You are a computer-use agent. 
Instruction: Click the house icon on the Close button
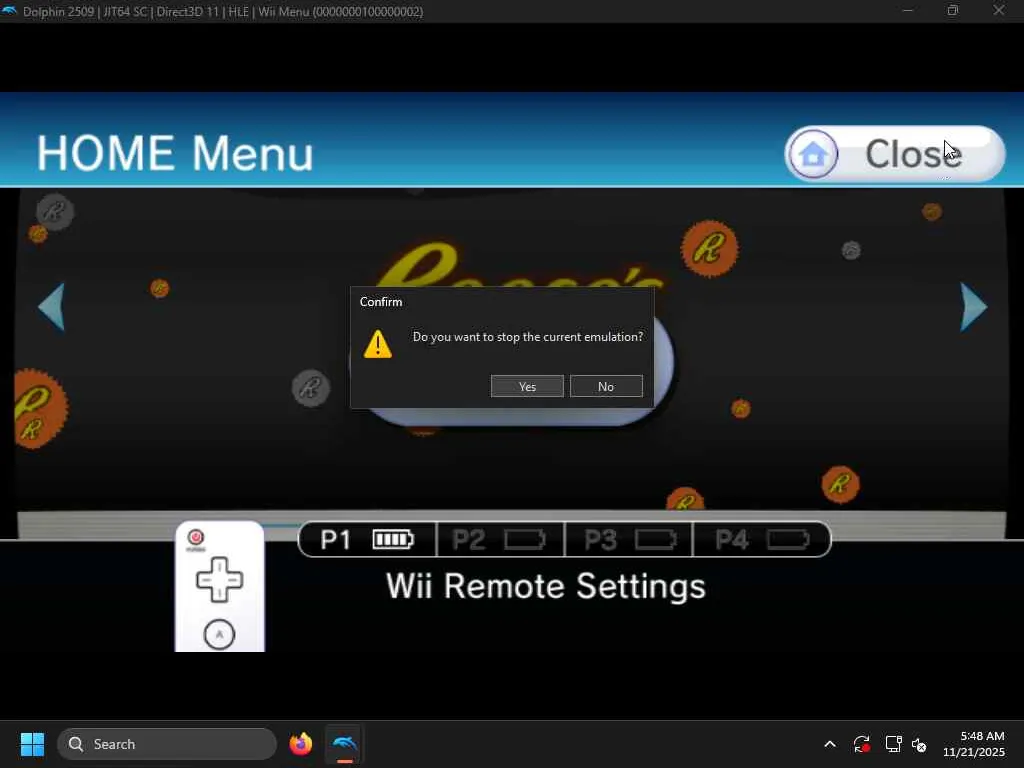tap(813, 154)
